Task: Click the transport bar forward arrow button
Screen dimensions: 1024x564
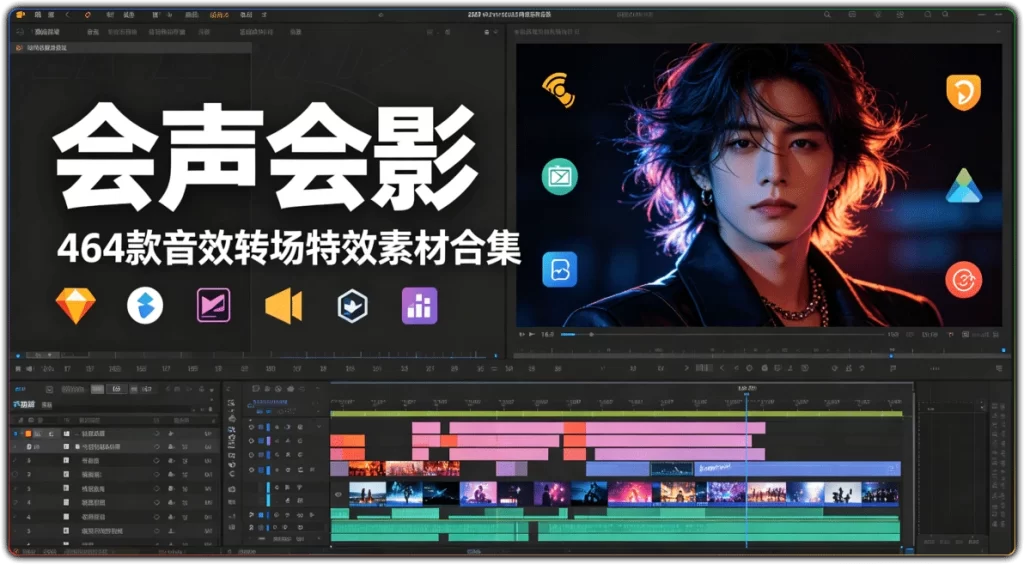Action: [686, 369]
